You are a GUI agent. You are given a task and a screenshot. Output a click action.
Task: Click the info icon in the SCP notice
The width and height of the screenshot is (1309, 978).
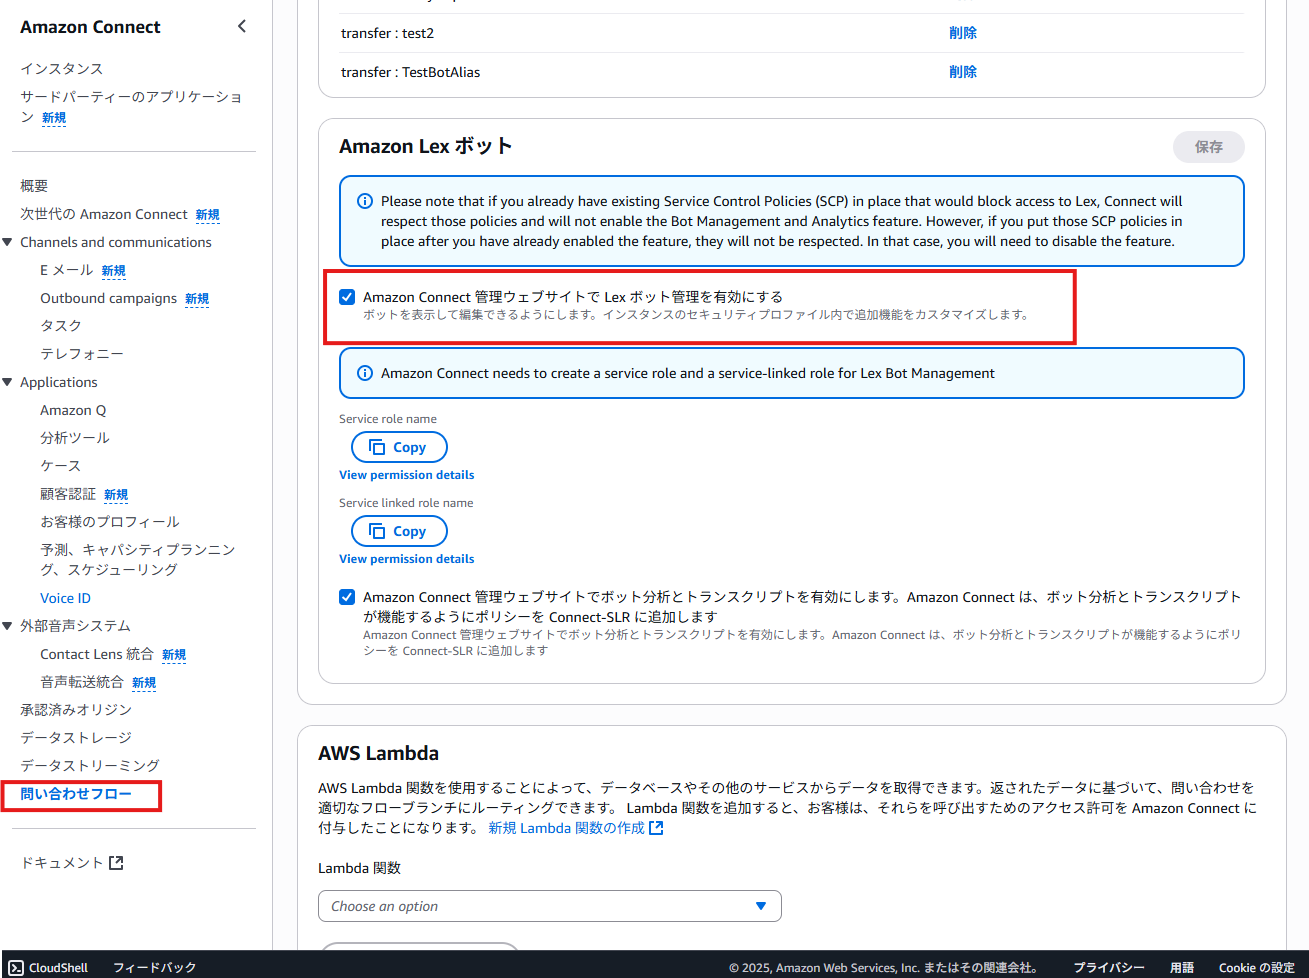click(365, 201)
